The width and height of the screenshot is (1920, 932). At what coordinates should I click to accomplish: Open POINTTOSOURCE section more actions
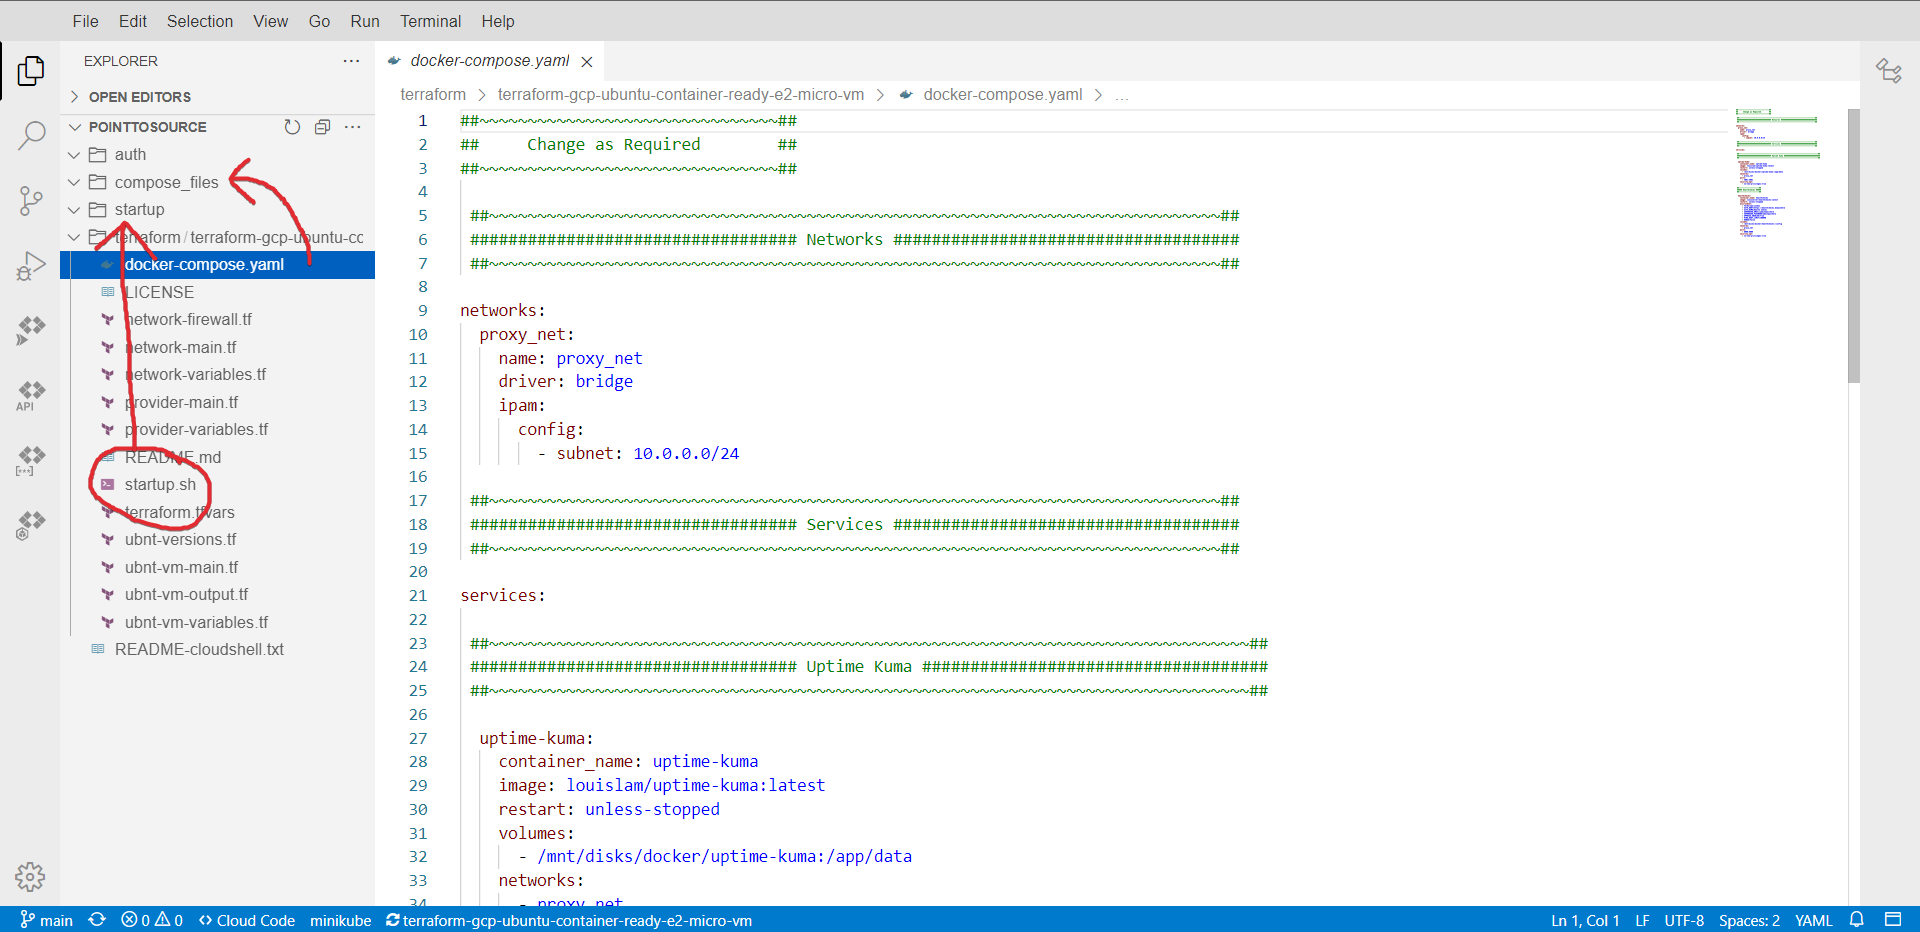352,127
